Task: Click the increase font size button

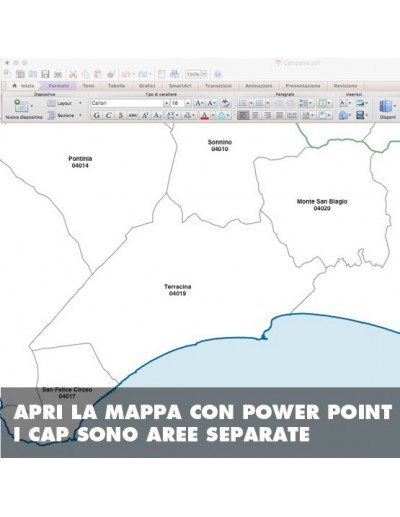Action: coord(199,103)
